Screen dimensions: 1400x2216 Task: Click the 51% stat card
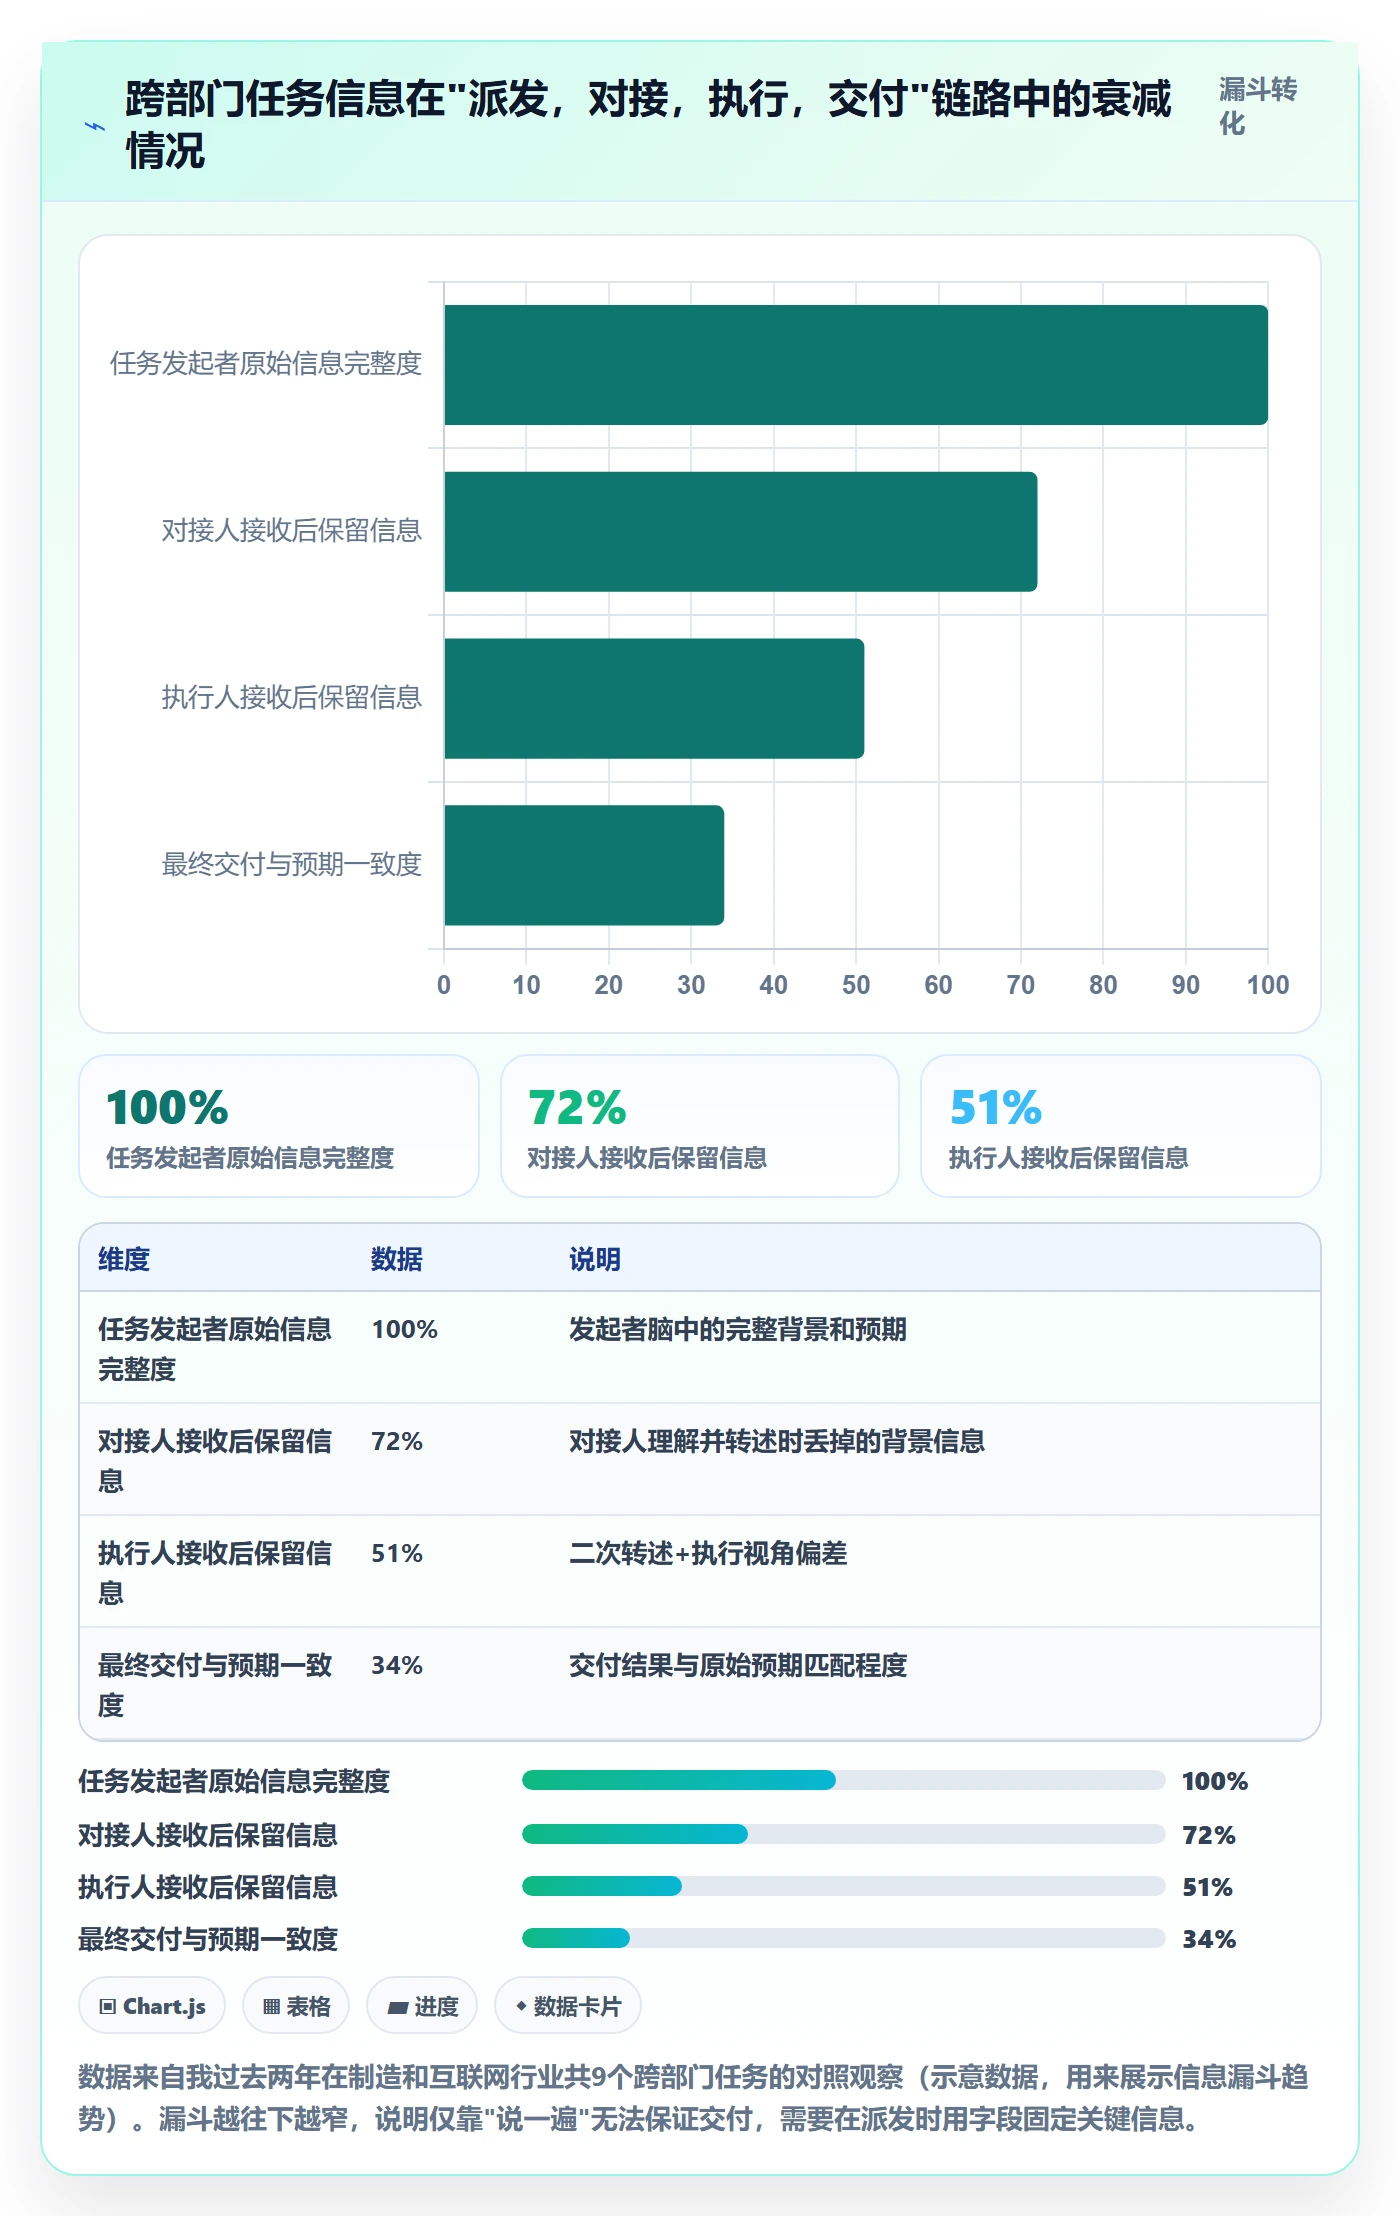1121,1126
